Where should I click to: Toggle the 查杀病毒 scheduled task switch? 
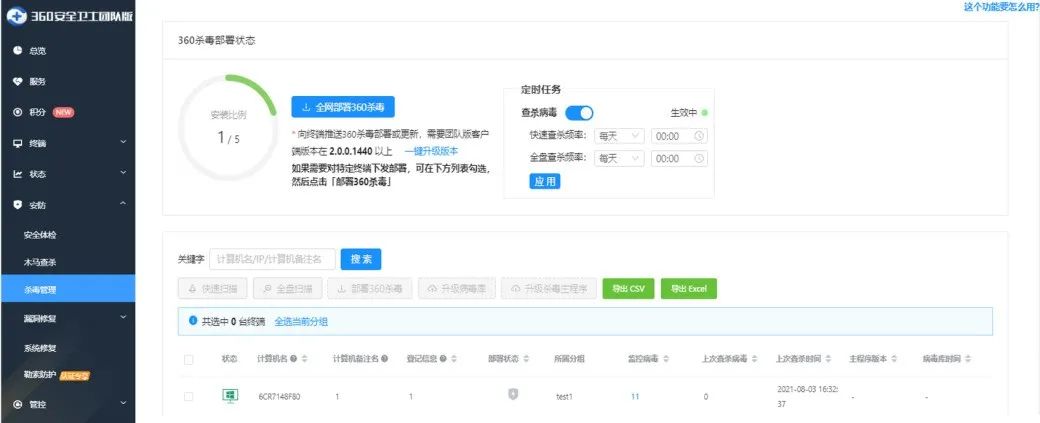coord(579,113)
